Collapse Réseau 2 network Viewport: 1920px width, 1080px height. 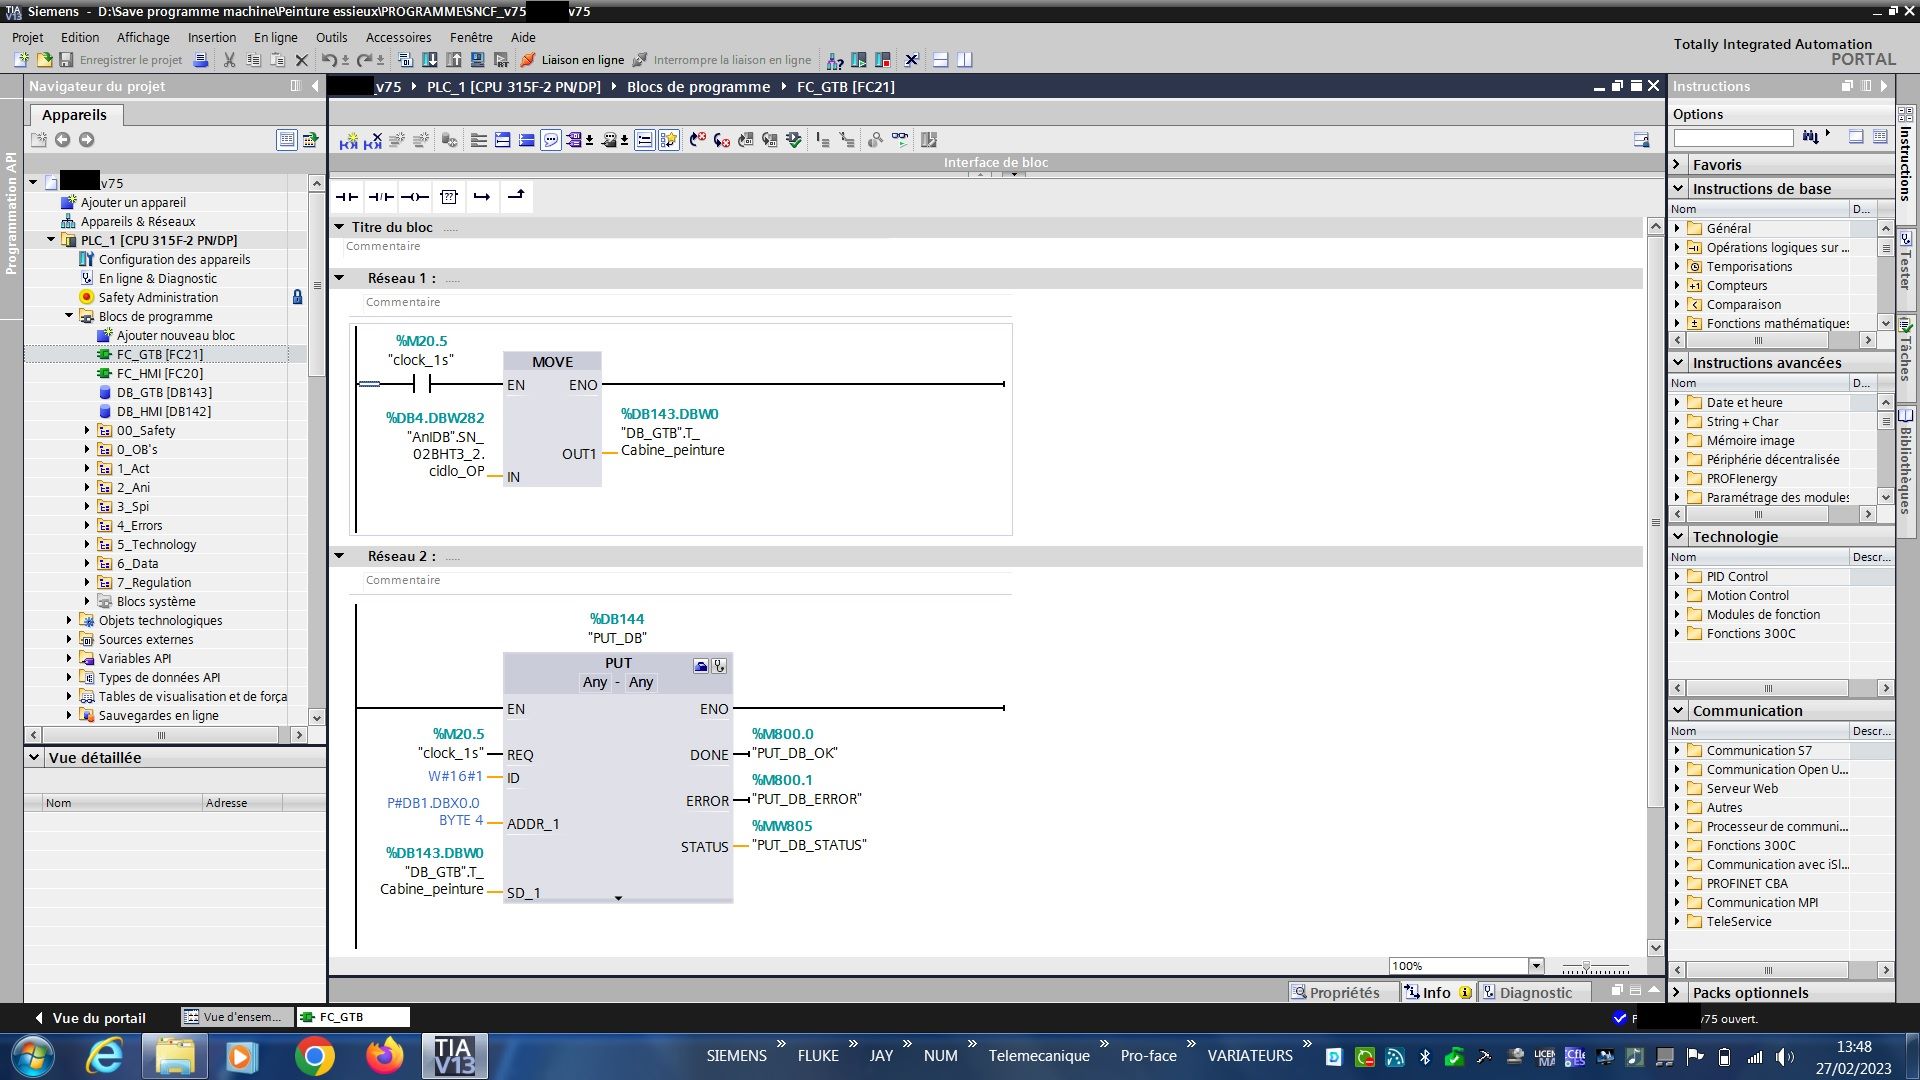pos(339,556)
